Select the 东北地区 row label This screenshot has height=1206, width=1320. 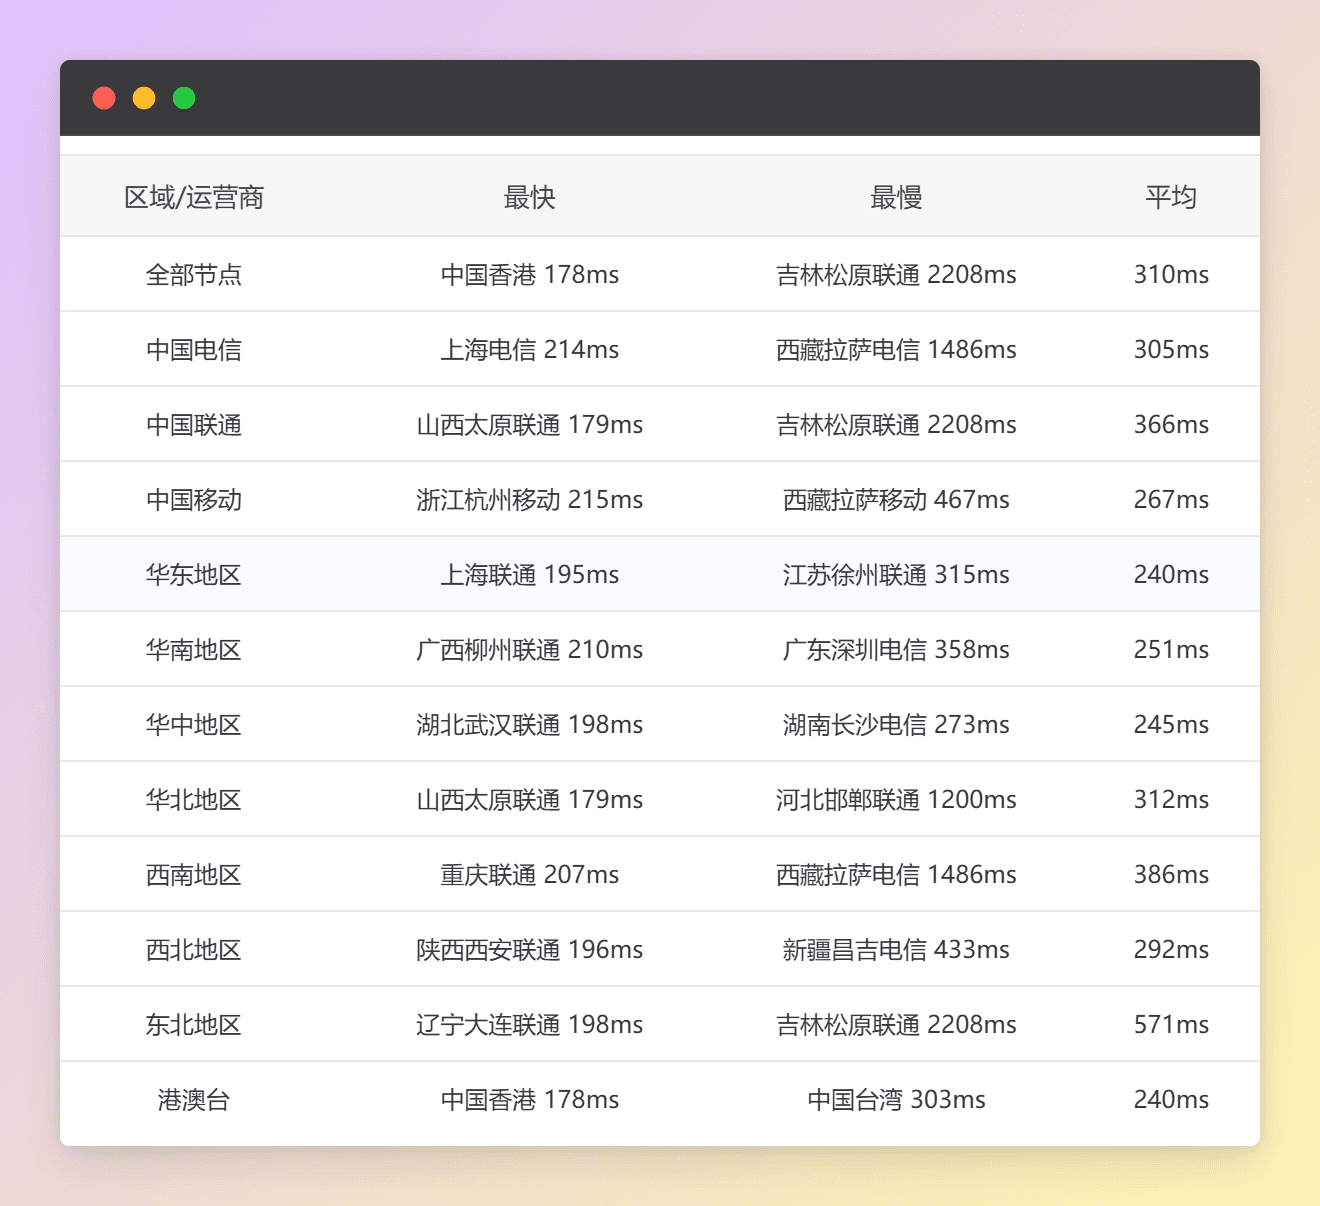pyautogui.click(x=194, y=1024)
